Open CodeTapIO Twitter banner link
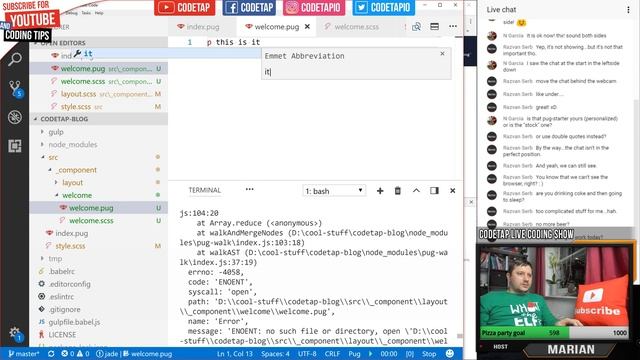The width and height of the screenshot is (640, 360). [384, 7]
